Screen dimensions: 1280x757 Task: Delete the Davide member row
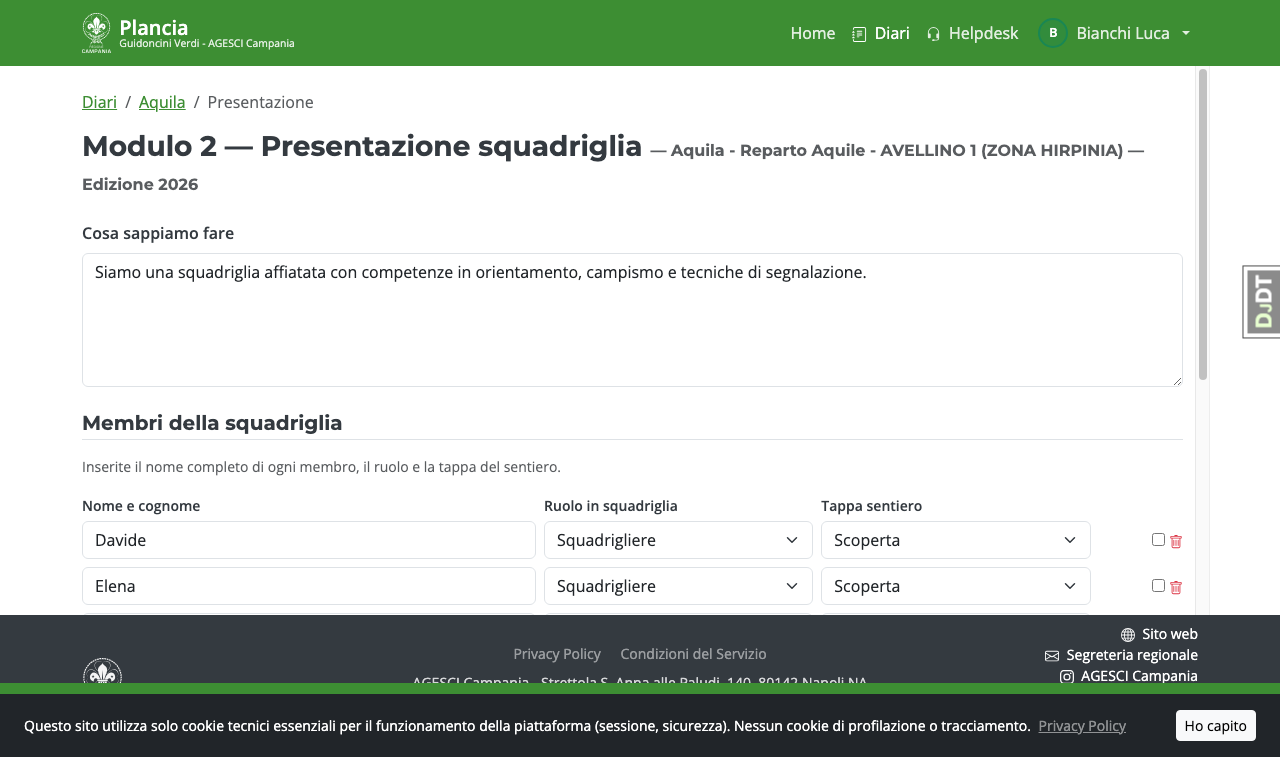pos(1176,541)
